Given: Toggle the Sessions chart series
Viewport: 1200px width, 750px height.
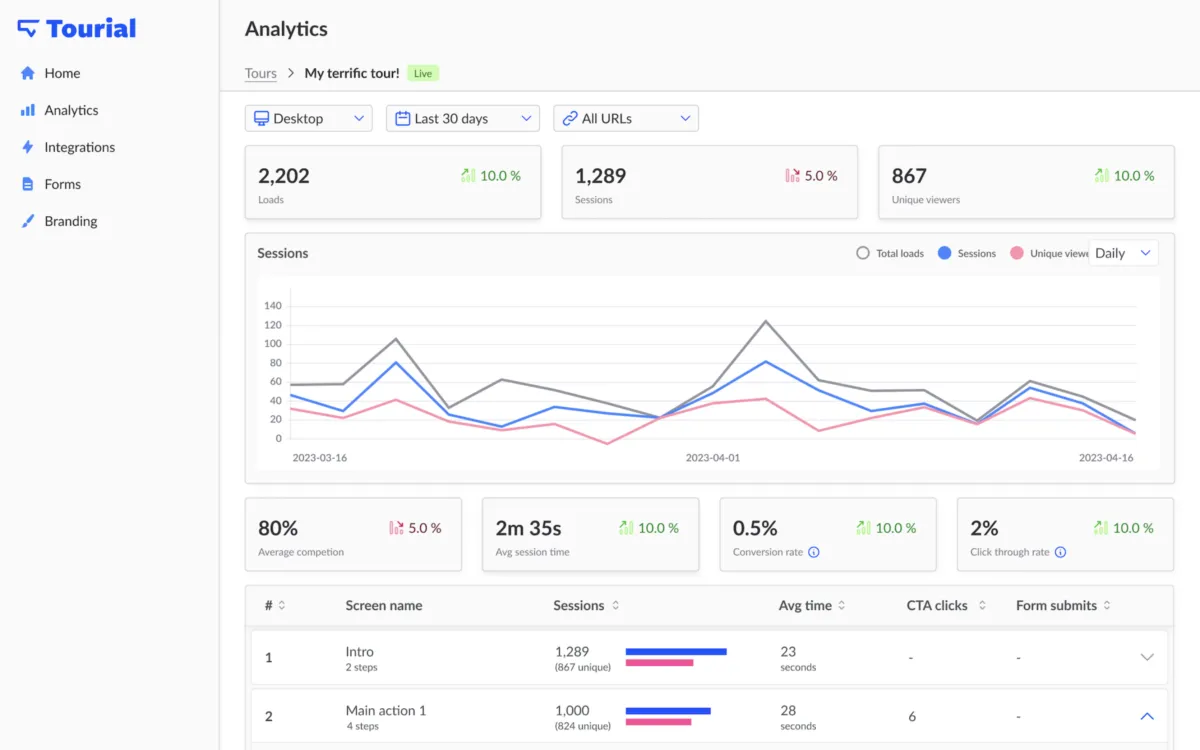Looking at the screenshot, I should (967, 253).
